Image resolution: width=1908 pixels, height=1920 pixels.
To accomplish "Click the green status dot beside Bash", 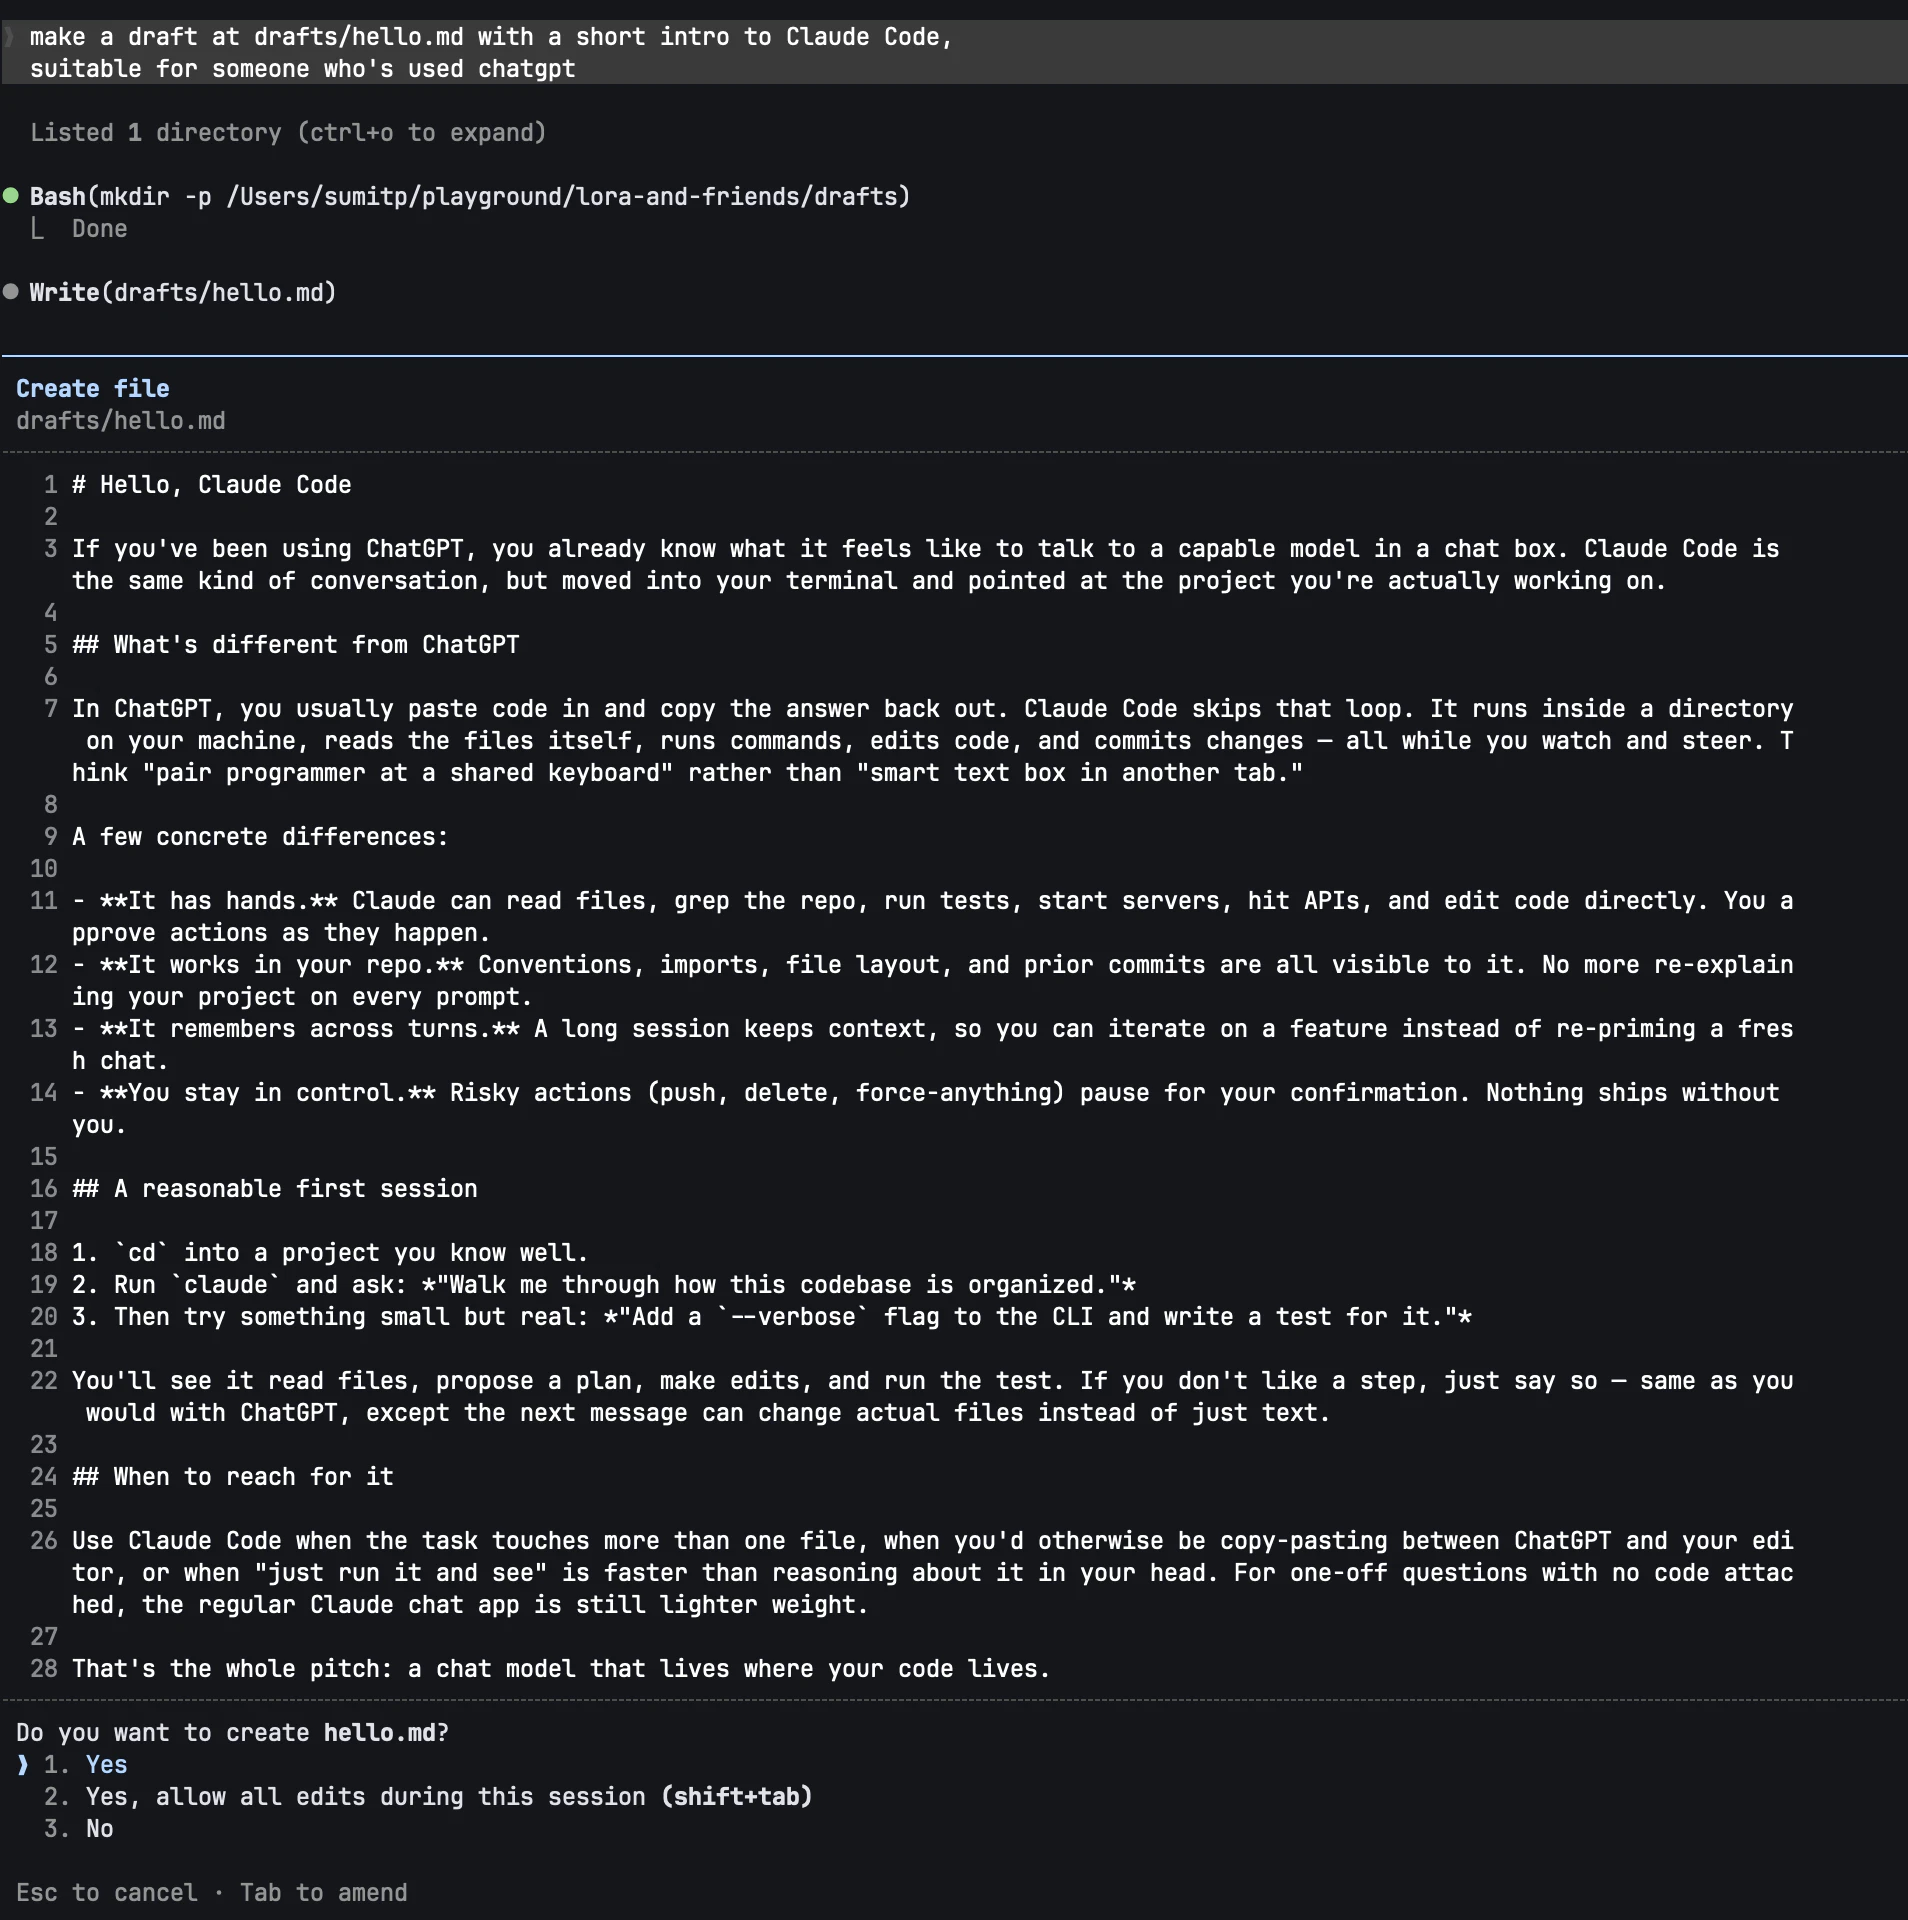I will click(11, 195).
